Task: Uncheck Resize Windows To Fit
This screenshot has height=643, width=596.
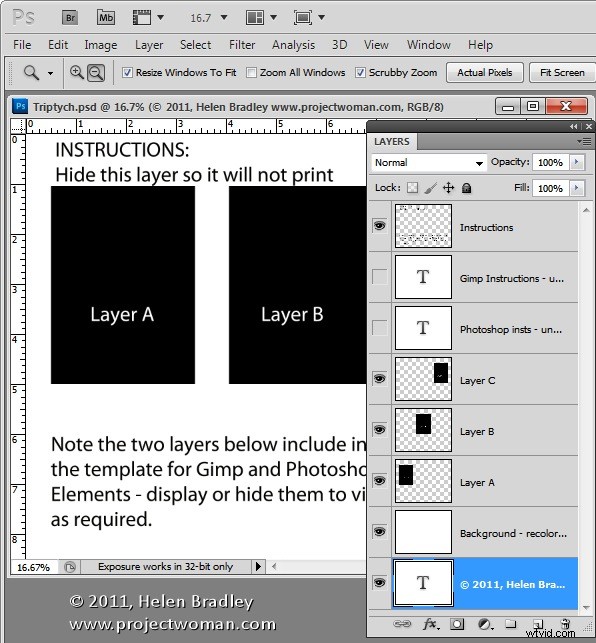Action: coord(127,73)
